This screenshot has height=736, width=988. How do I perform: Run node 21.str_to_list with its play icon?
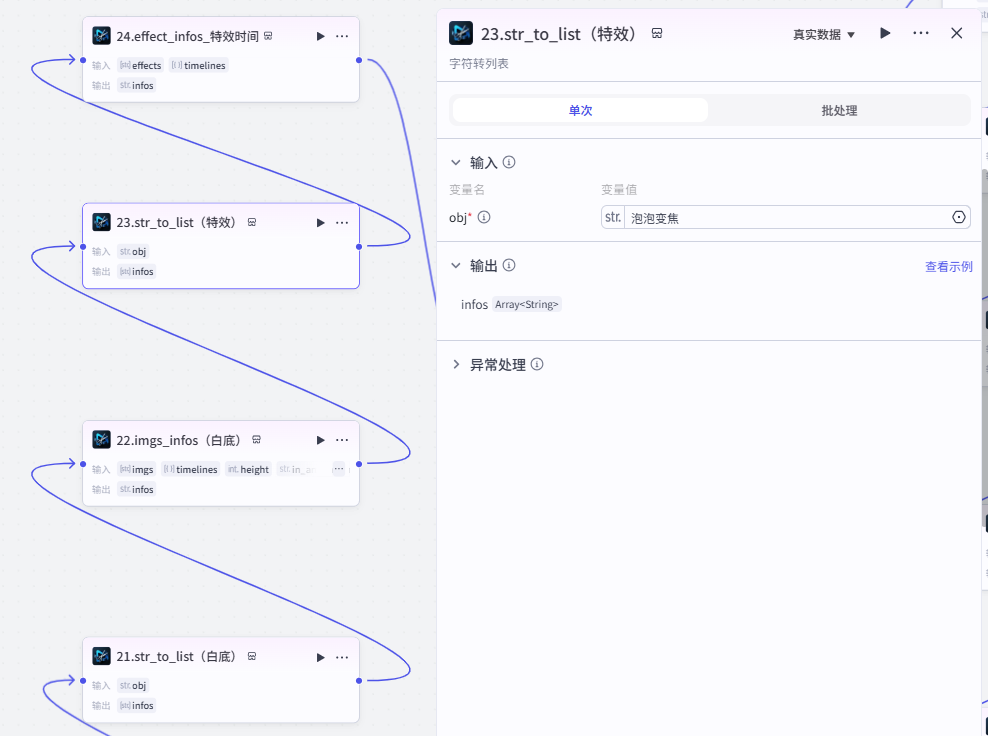coord(320,656)
